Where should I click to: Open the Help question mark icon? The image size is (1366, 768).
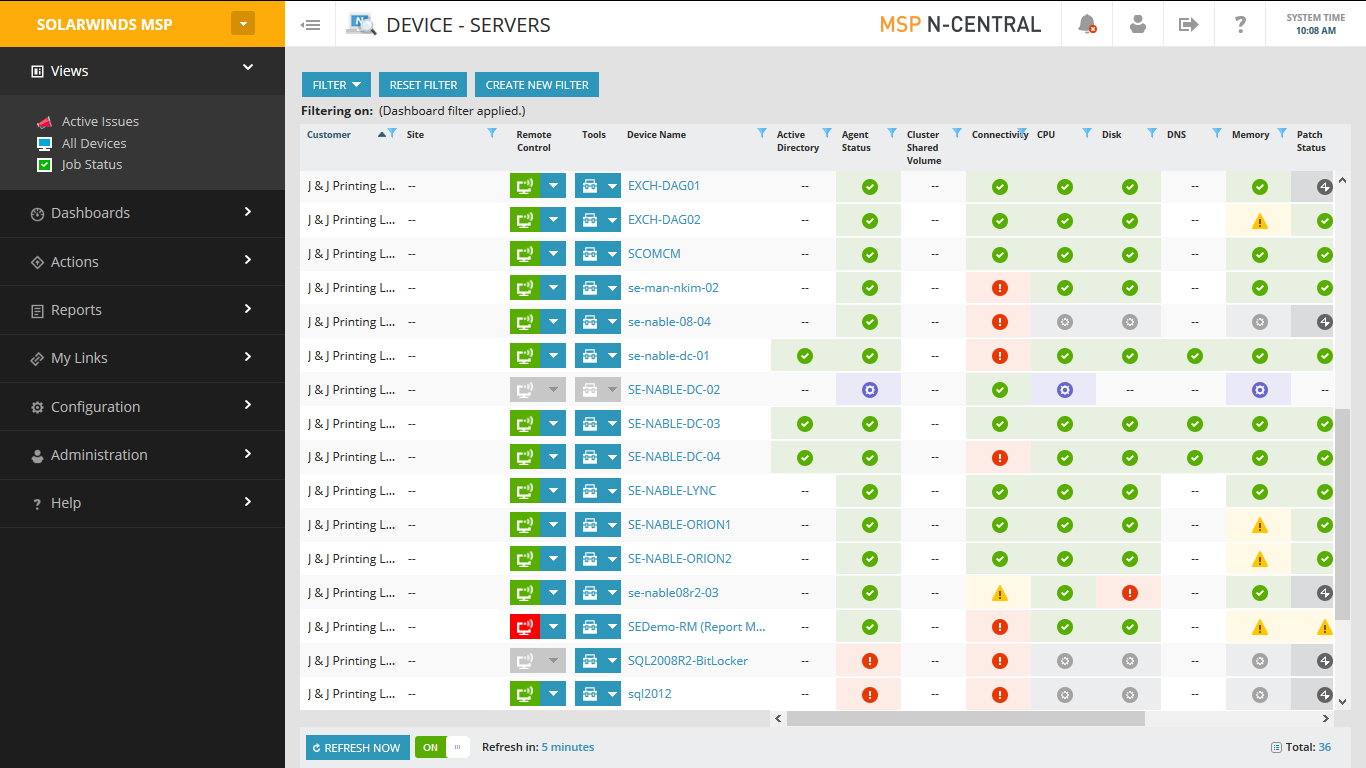(1240, 24)
